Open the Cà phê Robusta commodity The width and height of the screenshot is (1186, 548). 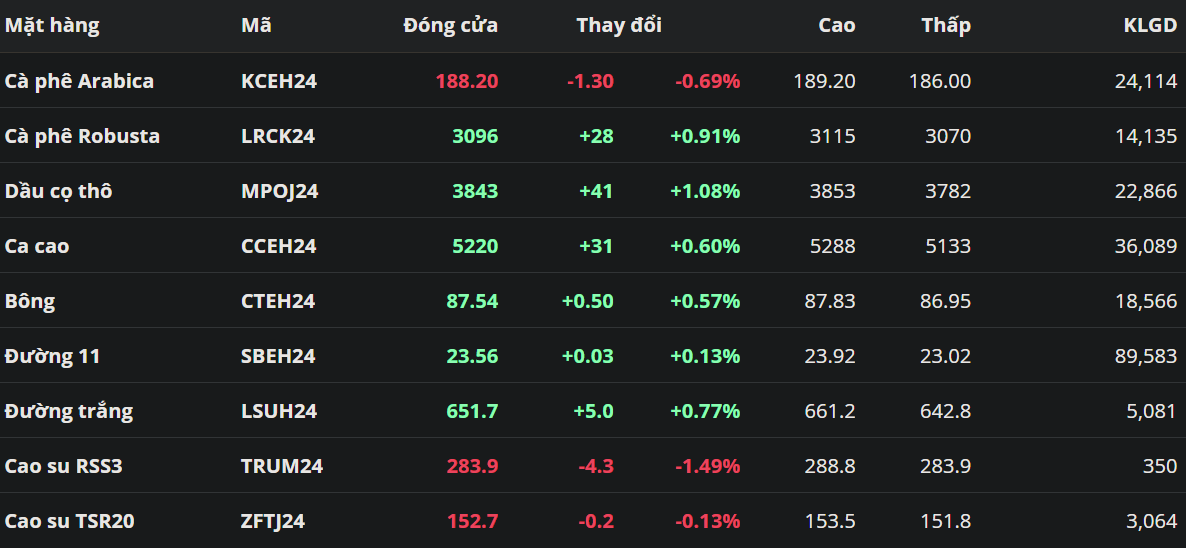tap(82, 136)
